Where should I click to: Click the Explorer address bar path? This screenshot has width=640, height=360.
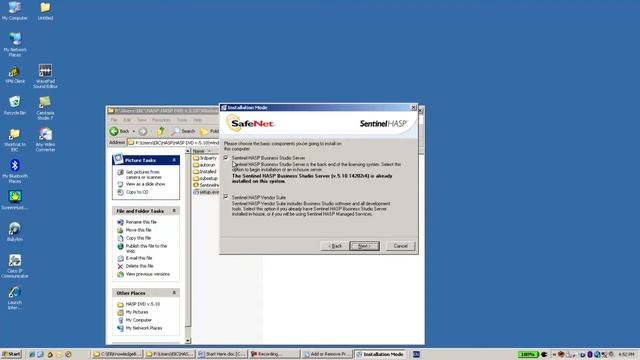(173, 142)
